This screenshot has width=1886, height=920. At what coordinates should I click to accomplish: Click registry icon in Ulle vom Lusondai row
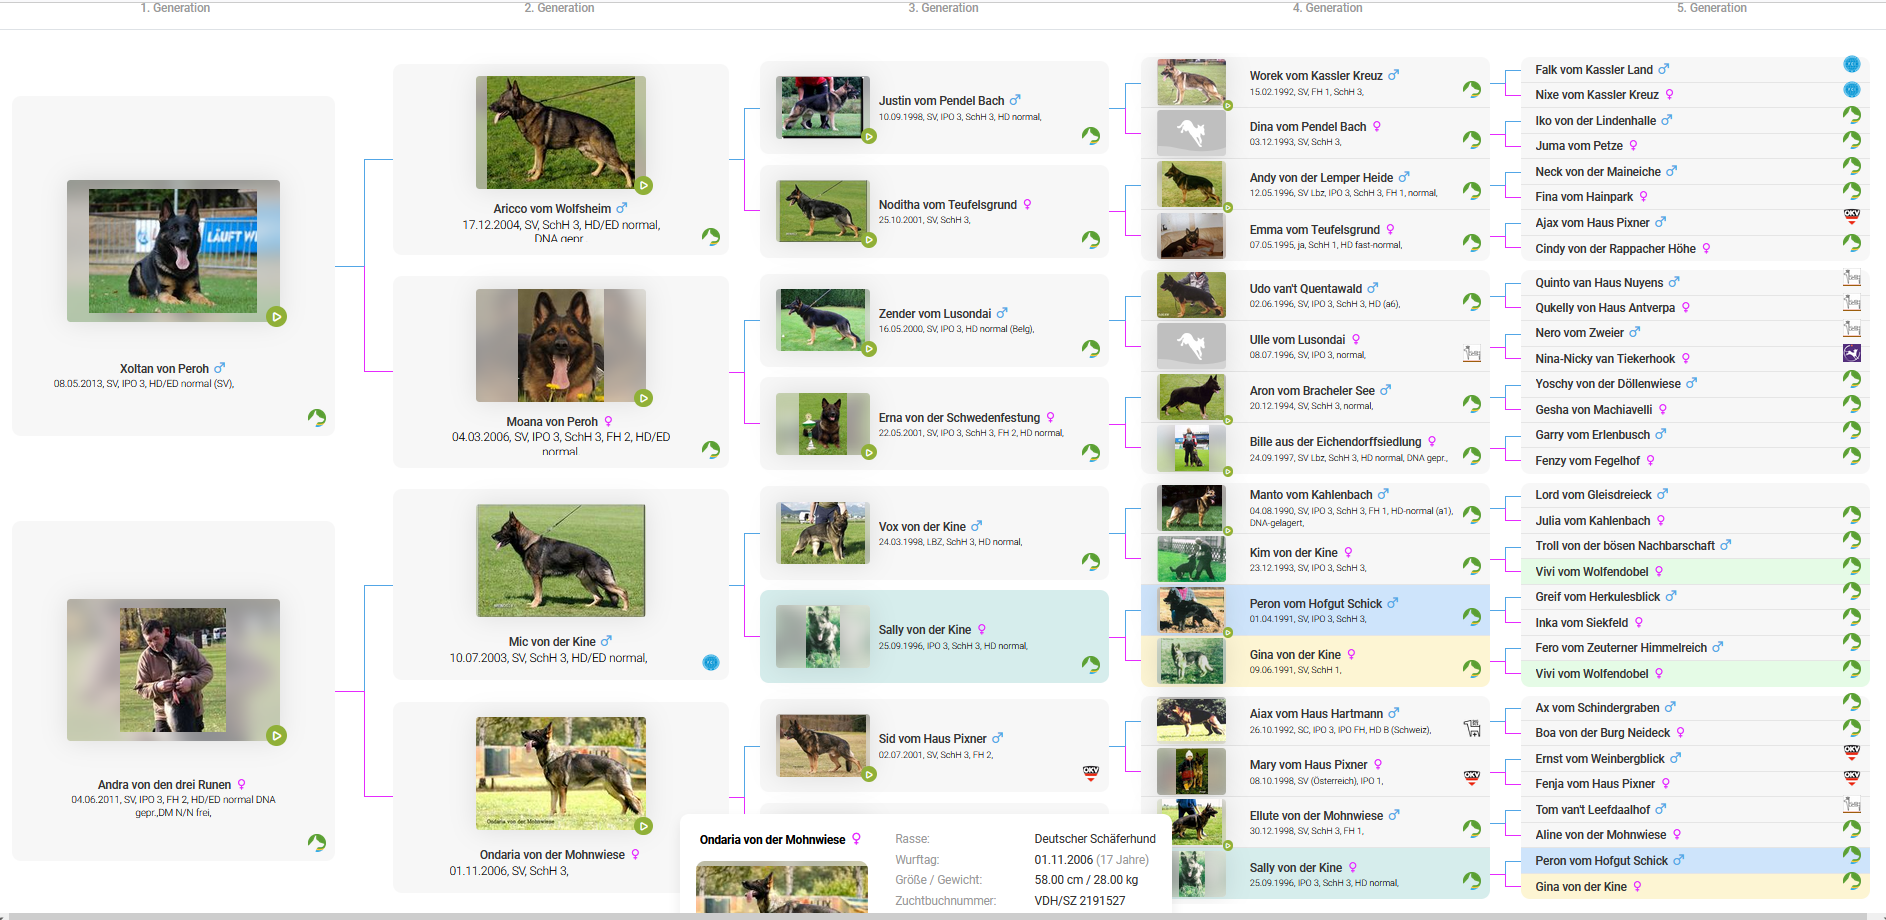pos(1471,353)
